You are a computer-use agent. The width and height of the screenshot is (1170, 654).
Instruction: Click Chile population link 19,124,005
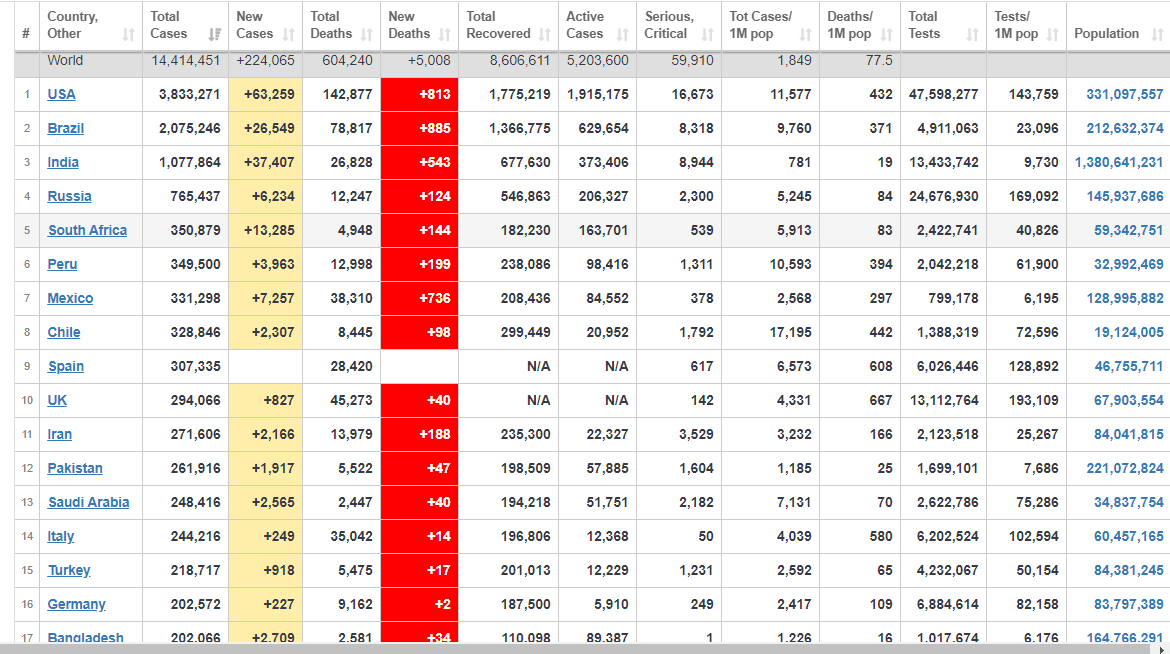point(1128,332)
